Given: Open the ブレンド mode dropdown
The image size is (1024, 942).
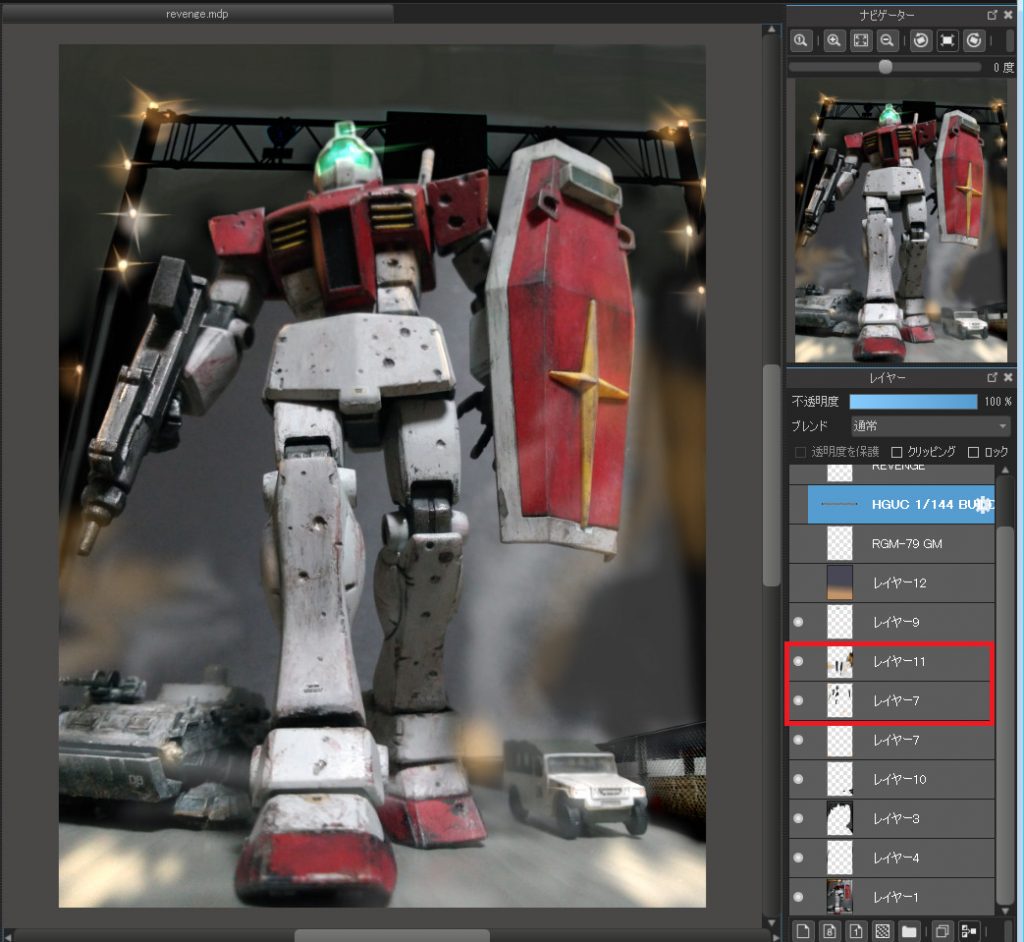Looking at the screenshot, I should click(x=930, y=426).
